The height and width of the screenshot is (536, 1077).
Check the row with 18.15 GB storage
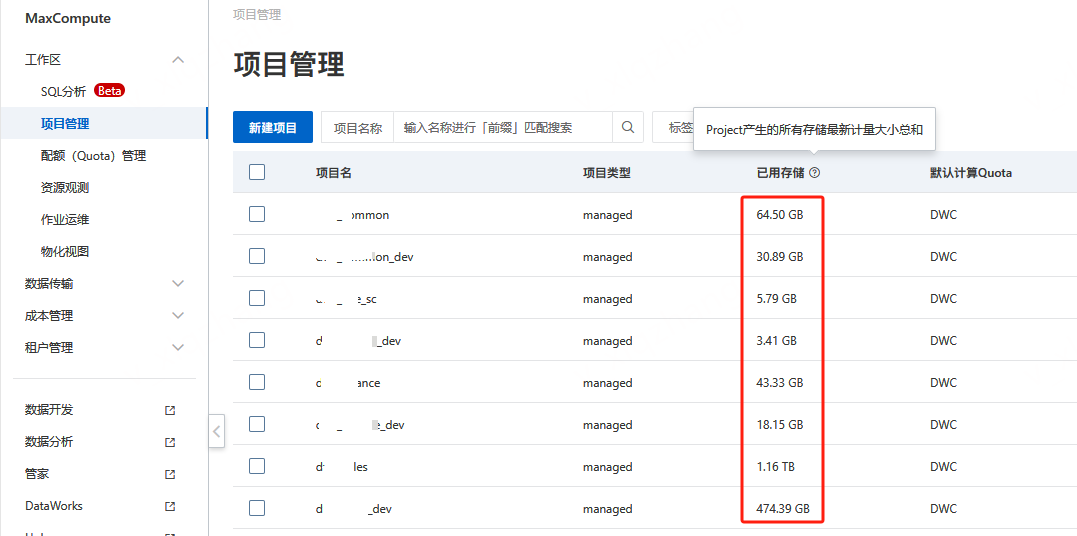point(257,425)
